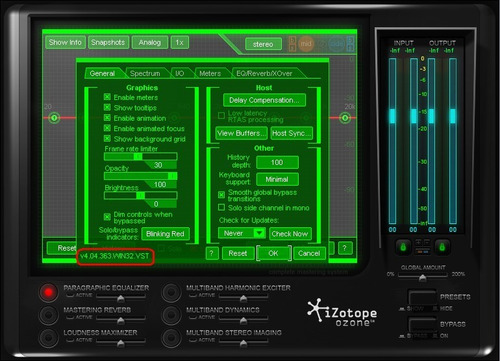
Task: Click the iZotope Ozone logo
Action: (342, 313)
